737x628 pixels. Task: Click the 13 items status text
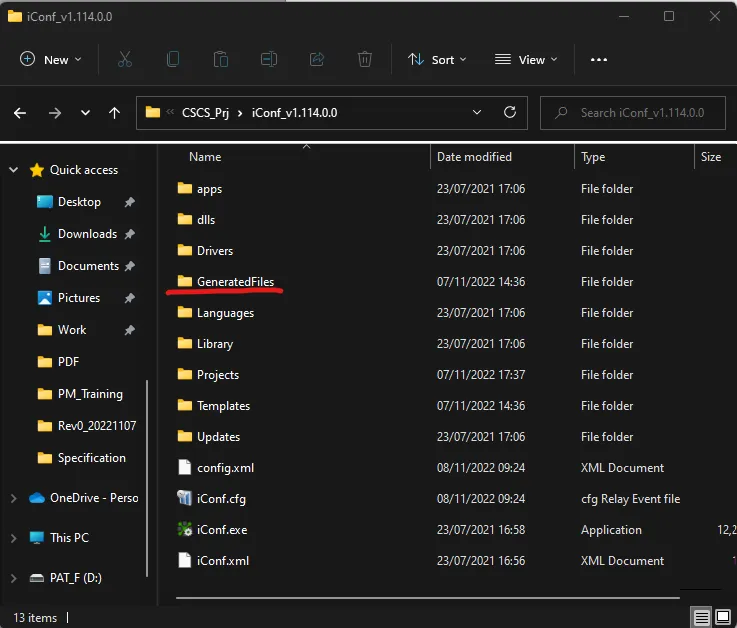pos(35,618)
